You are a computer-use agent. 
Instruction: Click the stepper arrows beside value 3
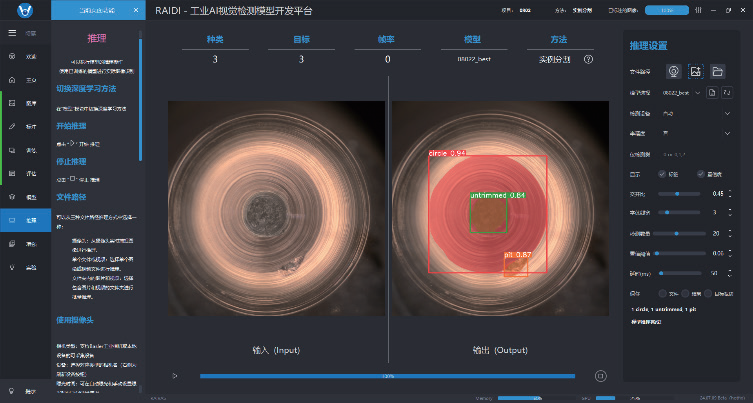[x=730, y=212]
